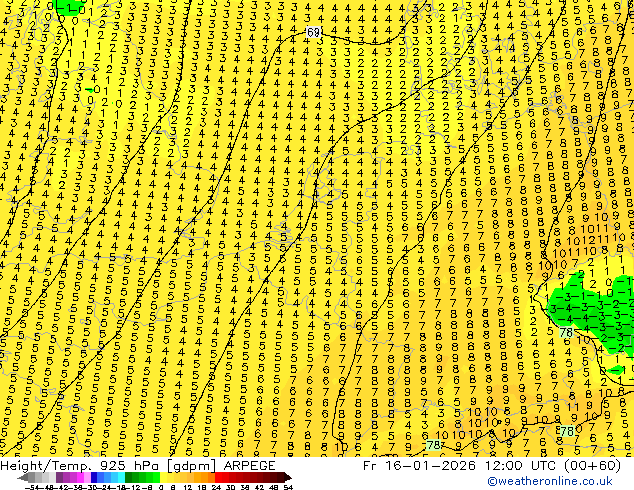Image resolution: width=634 pixels, height=490 pixels.
Task: Click the cyan legend swatch
Action: click(x=122, y=477)
